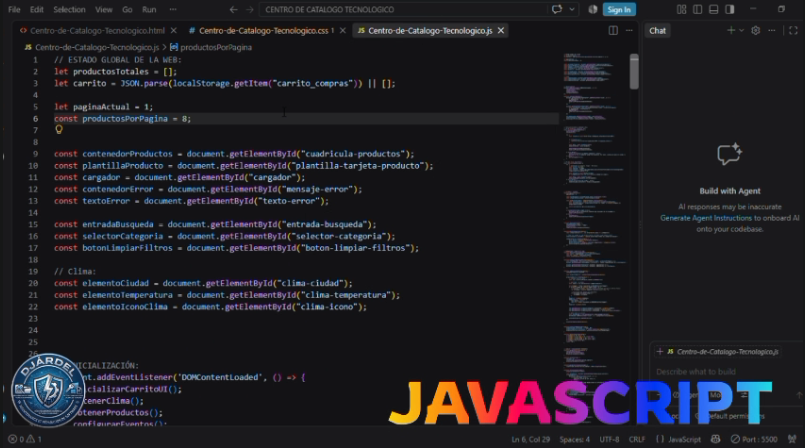Close the Centro-de-Catalogo-Tecnologico.html tab
The height and width of the screenshot is (448, 805).
pos(174,31)
